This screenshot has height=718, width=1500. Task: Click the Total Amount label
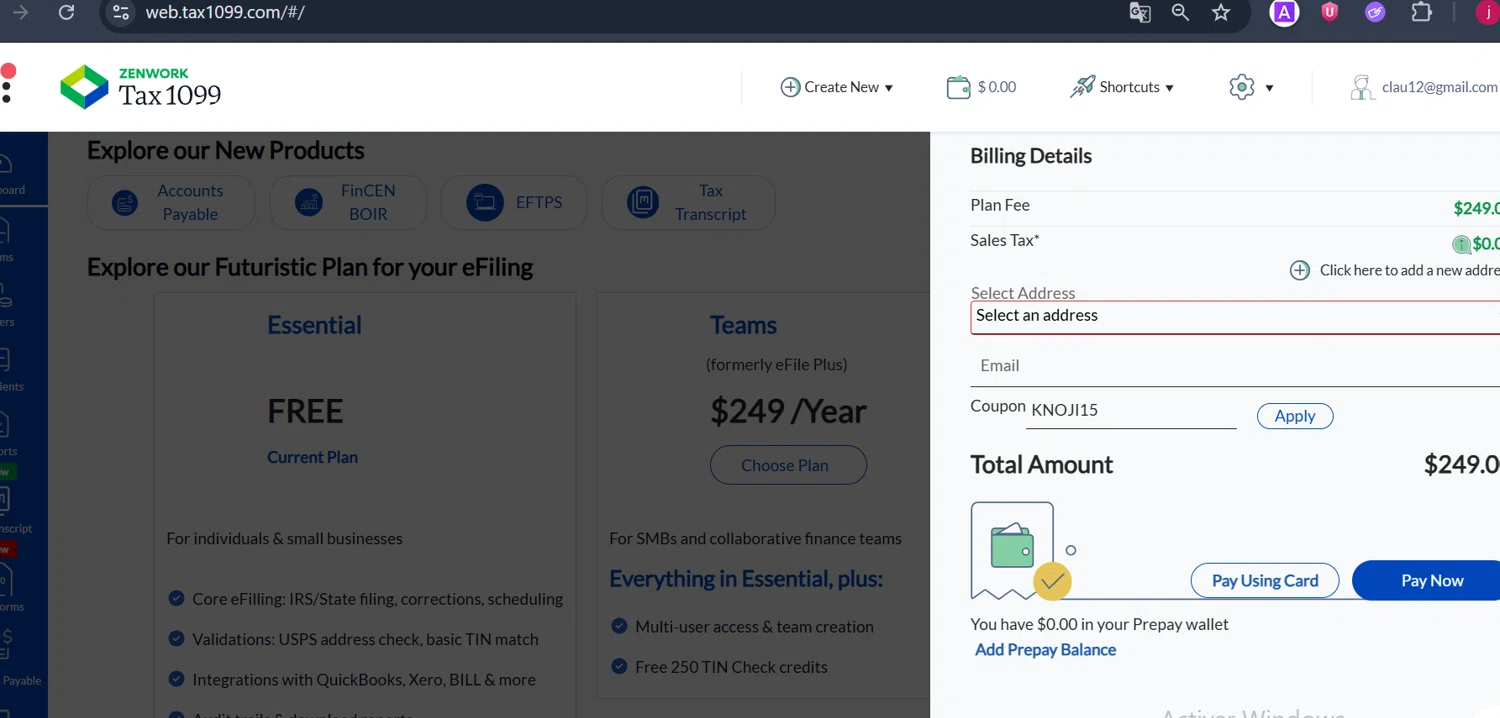(x=1041, y=465)
